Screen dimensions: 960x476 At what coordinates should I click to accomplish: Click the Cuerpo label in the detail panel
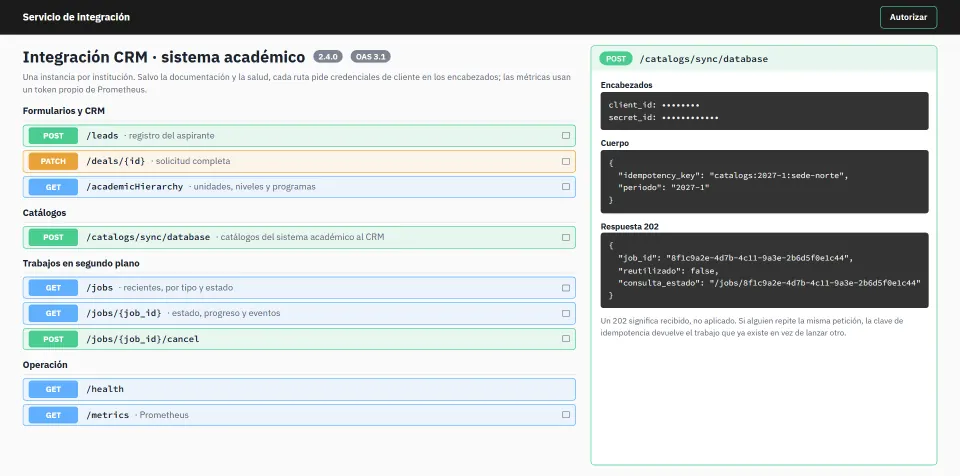[615, 143]
